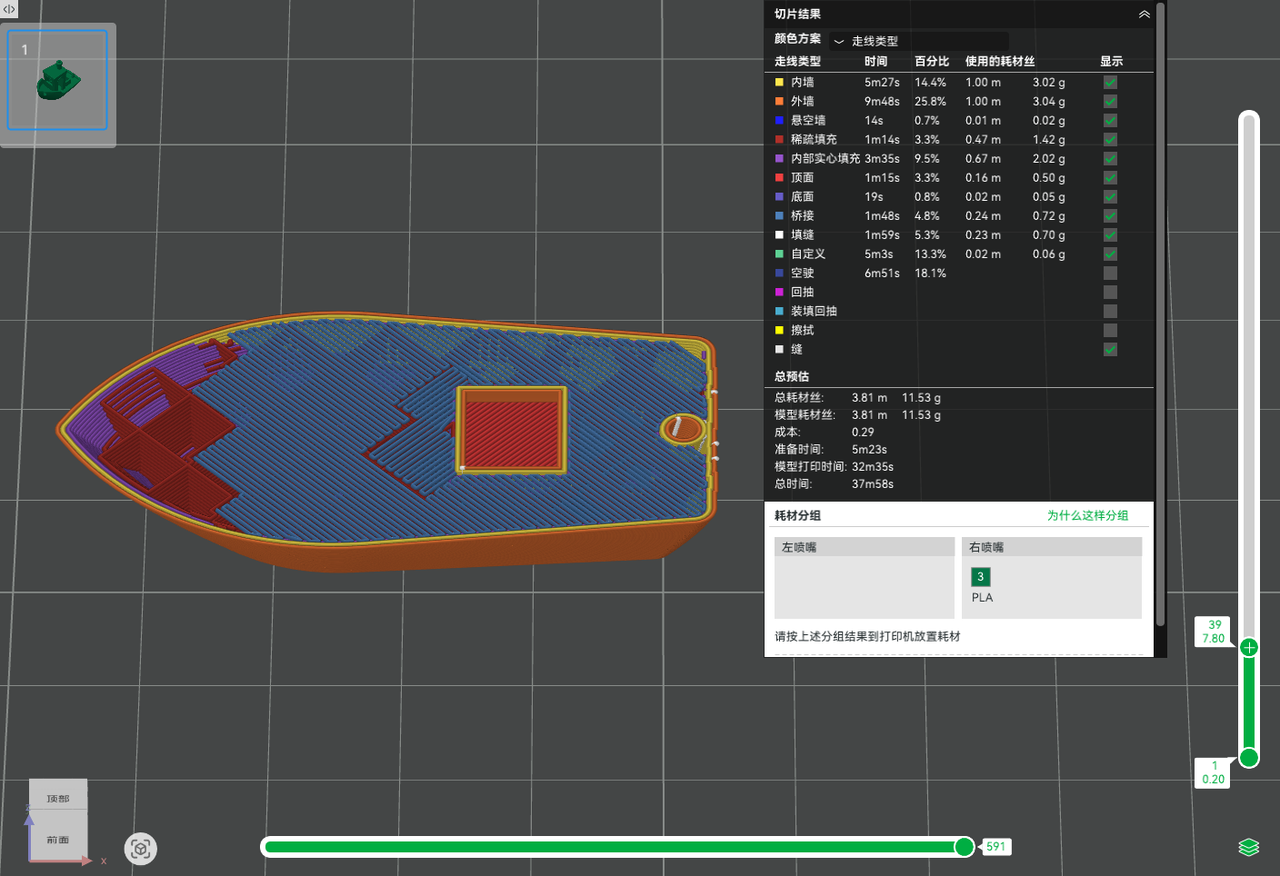Toggle display of 桥接 line type

[x=1110, y=215]
